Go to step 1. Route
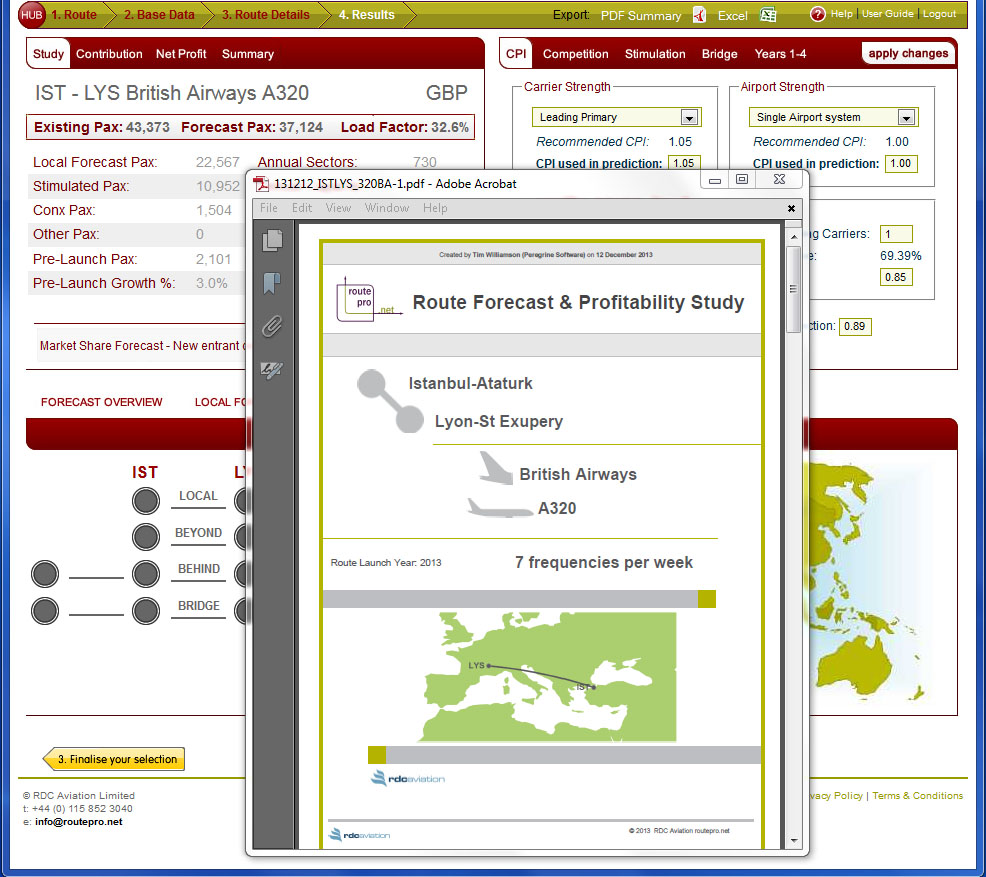The height and width of the screenshot is (877, 986). point(74,14)
